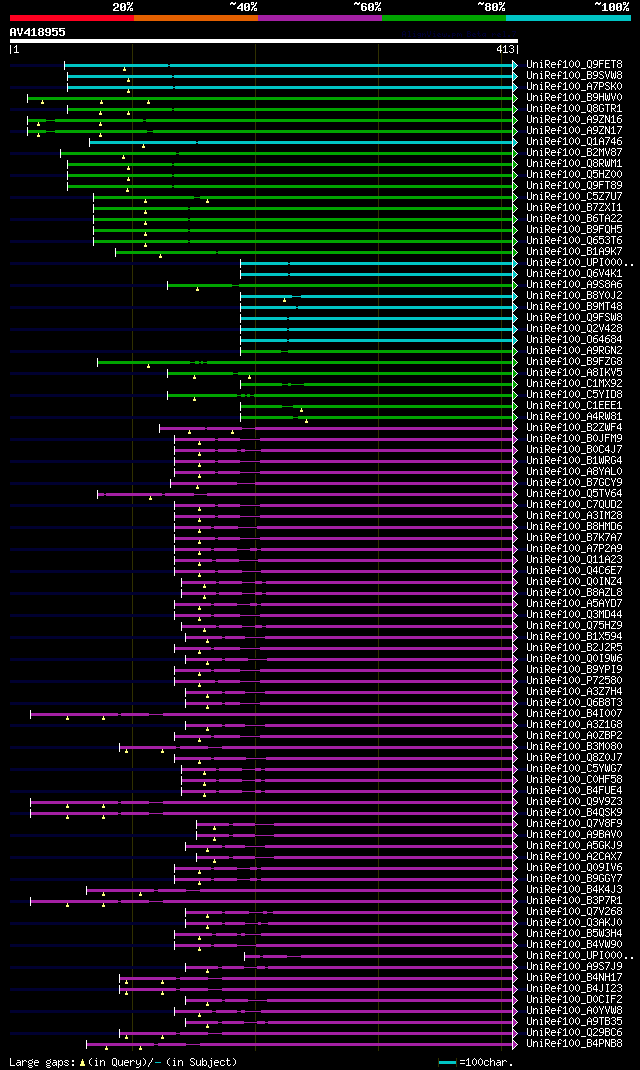640x1070 pixels.
Task: Click hit label UniRef100_Q8GTR1
Action: tap(574, 109)
